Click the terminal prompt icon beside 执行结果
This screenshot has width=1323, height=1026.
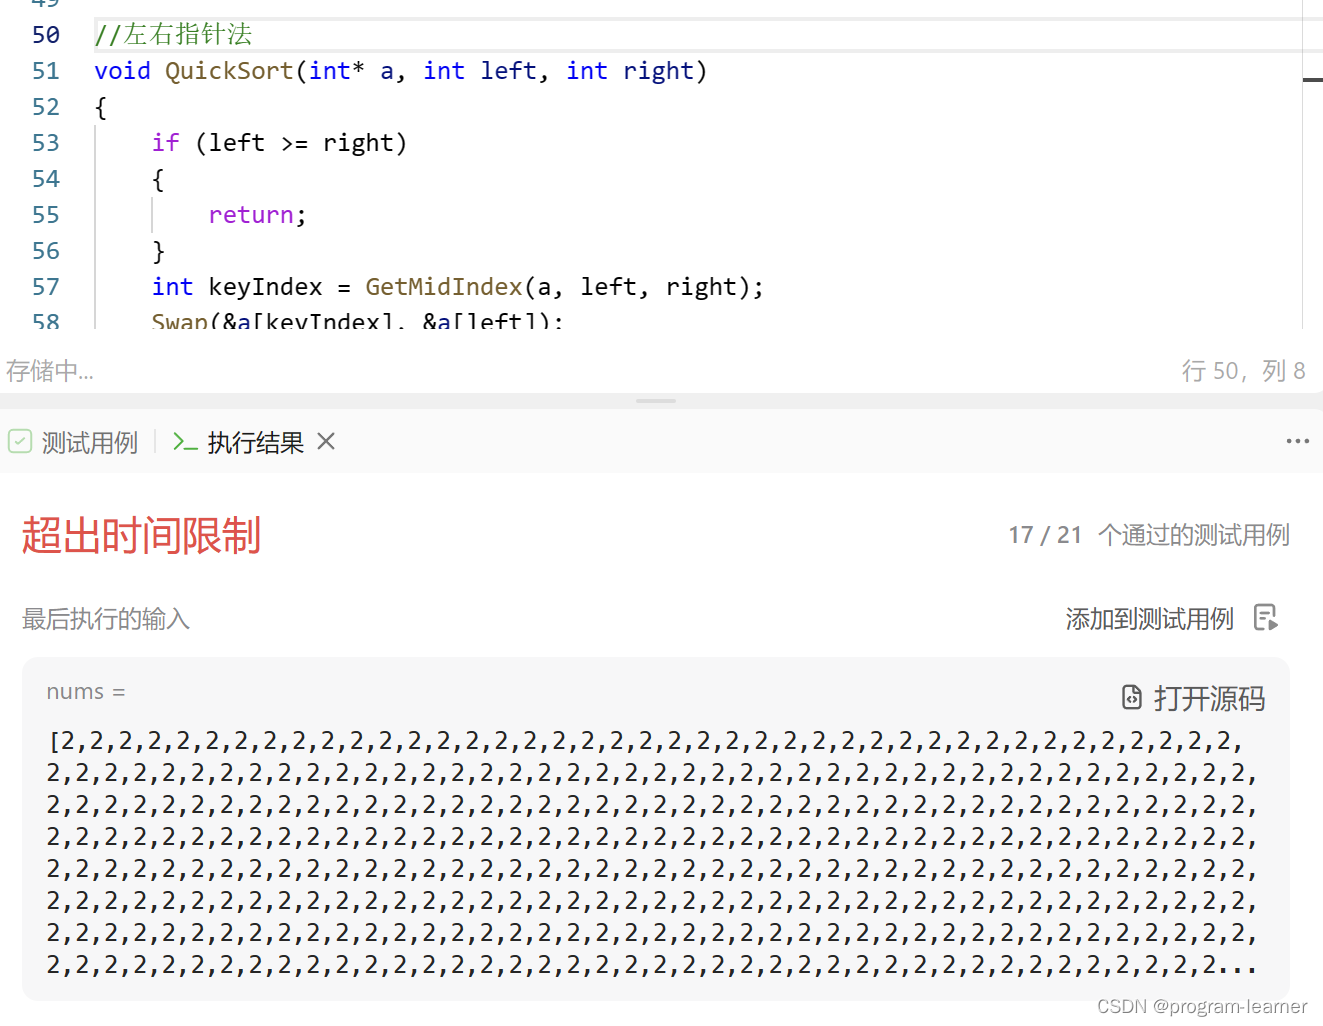[185, 442]
